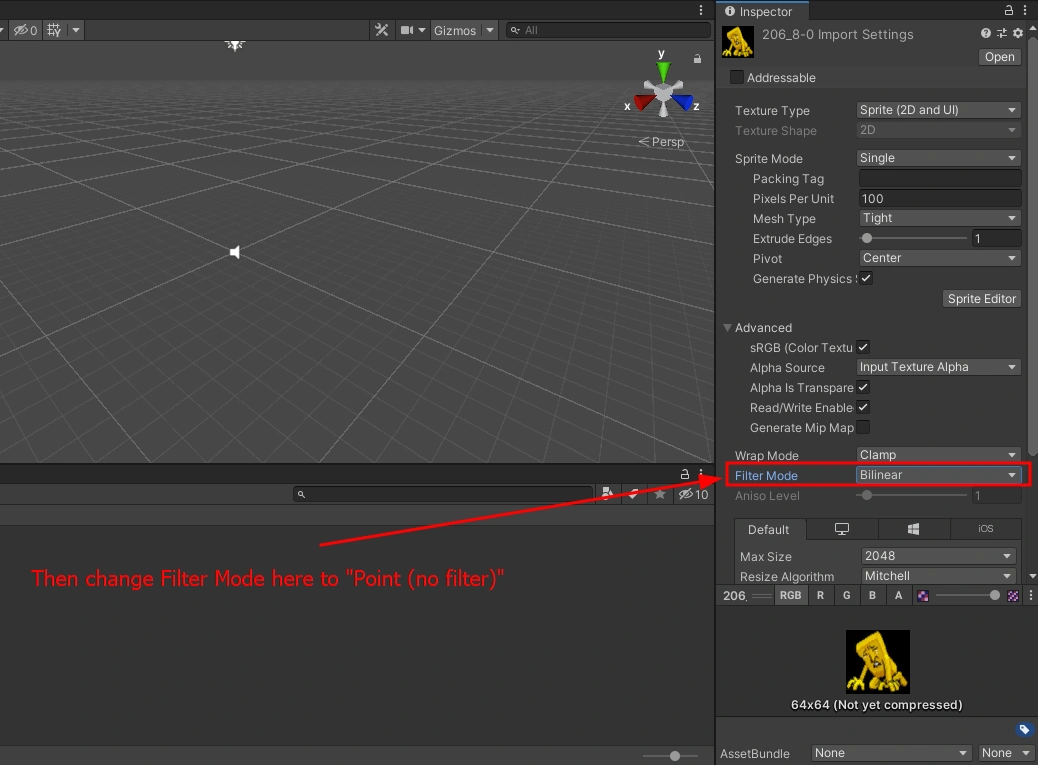Click the blue Z axis cone of gizmo
This screenshot has height=765, width=1038.
[682, 103]
